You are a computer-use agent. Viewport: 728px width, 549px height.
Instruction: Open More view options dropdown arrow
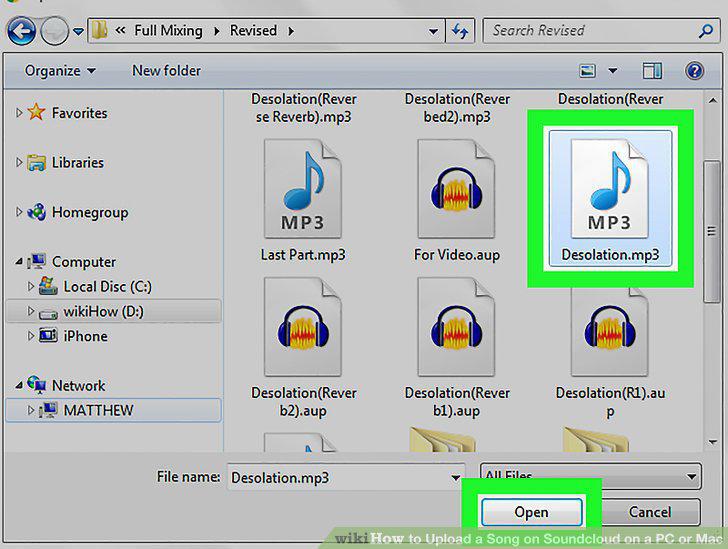613,71
